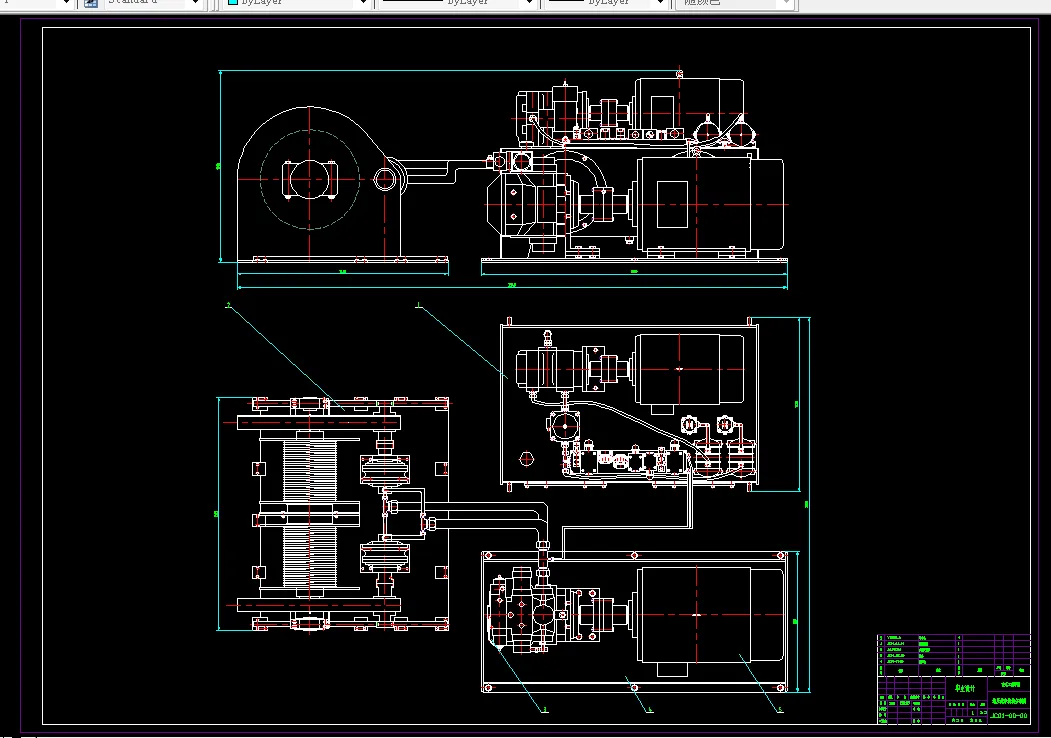Open the cyan ByLayer color control dropdown
This screenshot has height=738, width=1051.
click(363, 3)
